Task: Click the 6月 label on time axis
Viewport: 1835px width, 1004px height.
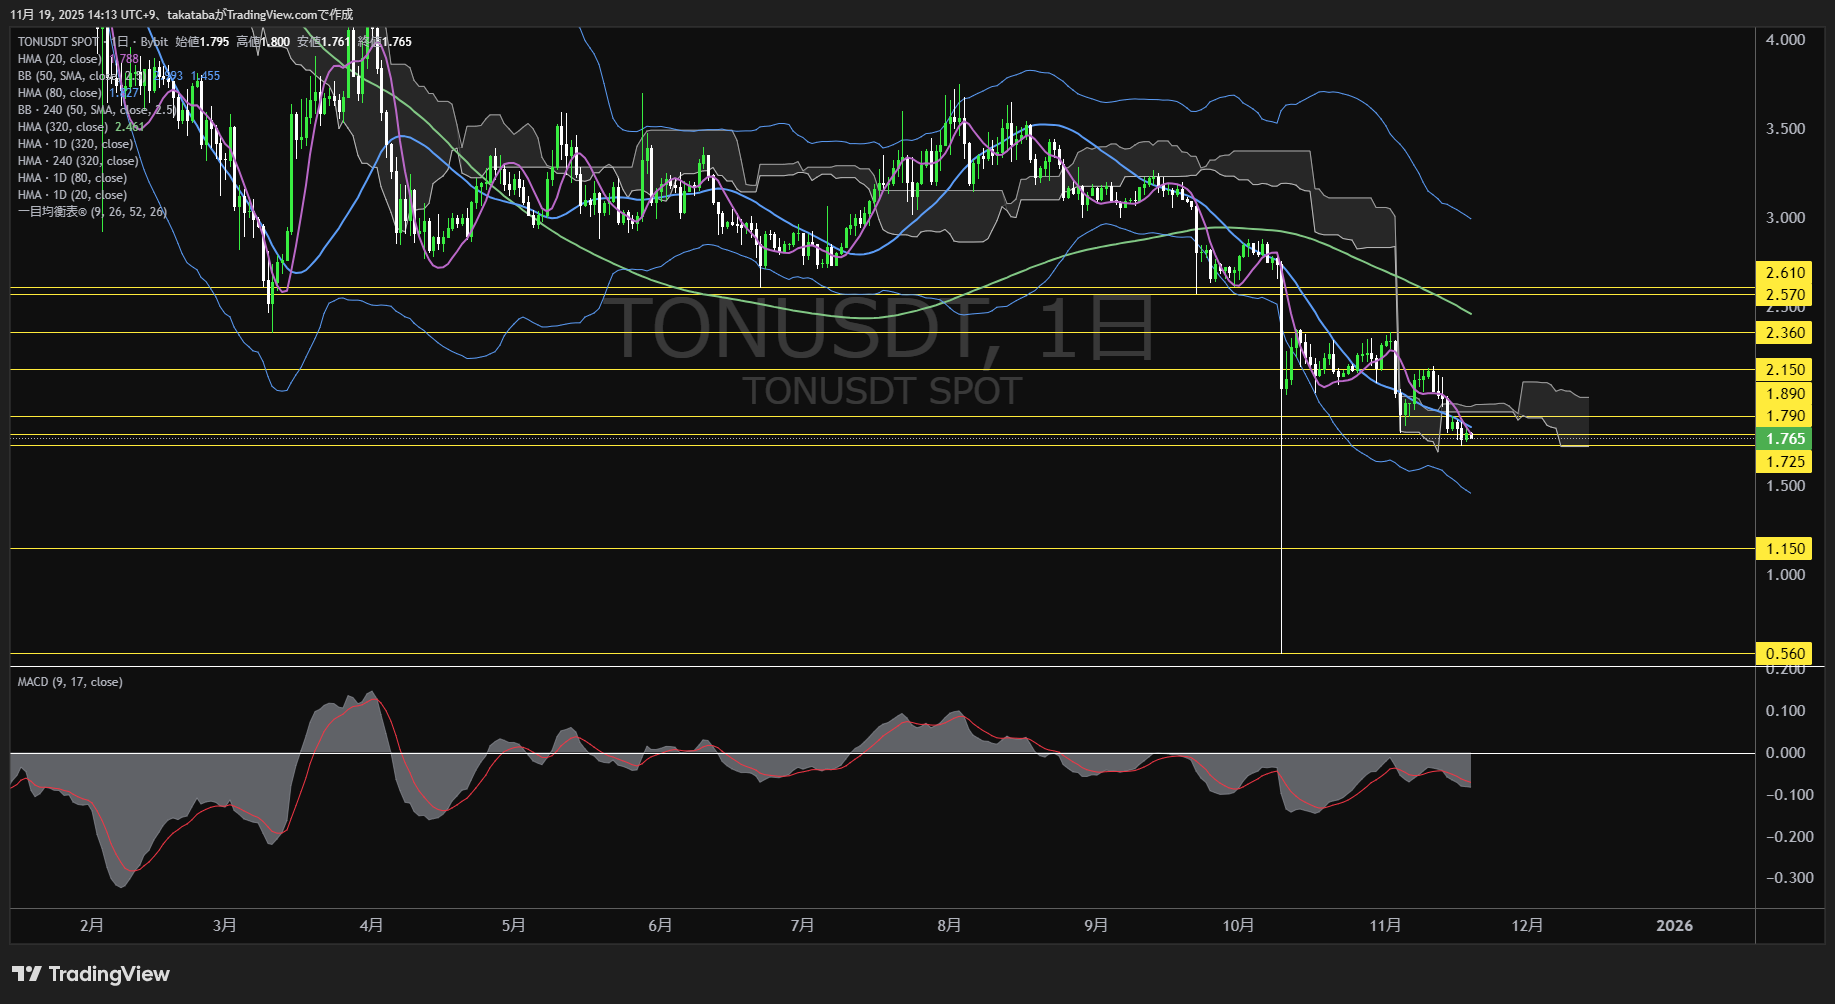Action: (x=660, y=925)
